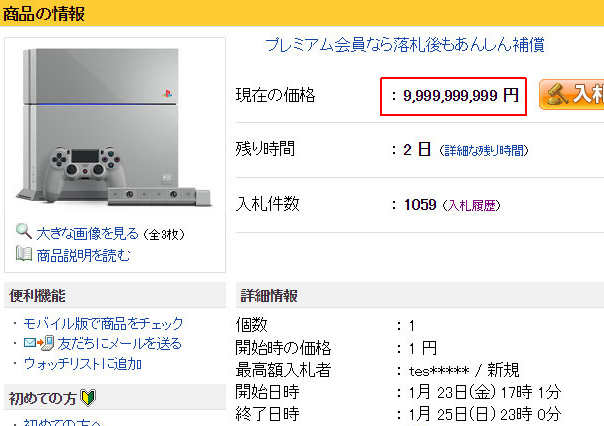Click the beginner leaf mark next to 初めての方
This screenshot has height=426, width=604.
coord(88,397)
